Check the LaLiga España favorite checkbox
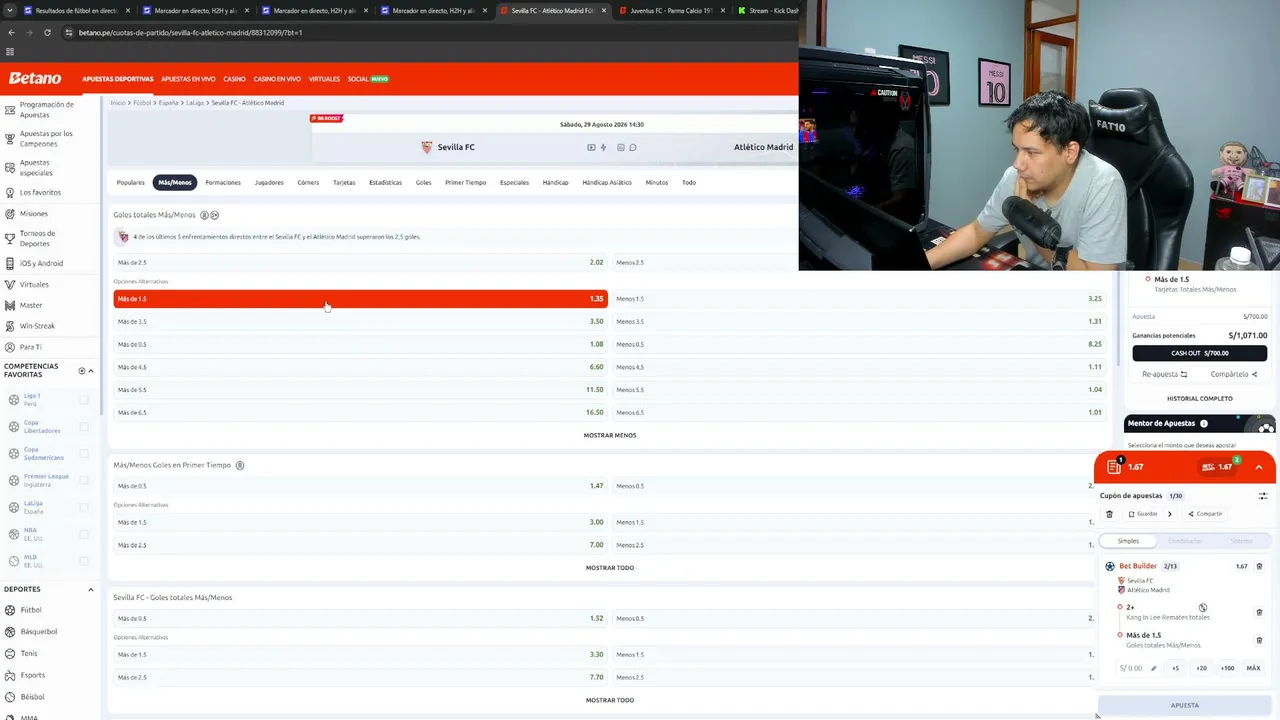This screenshot has height=720, width=1280. pos(84,508)
